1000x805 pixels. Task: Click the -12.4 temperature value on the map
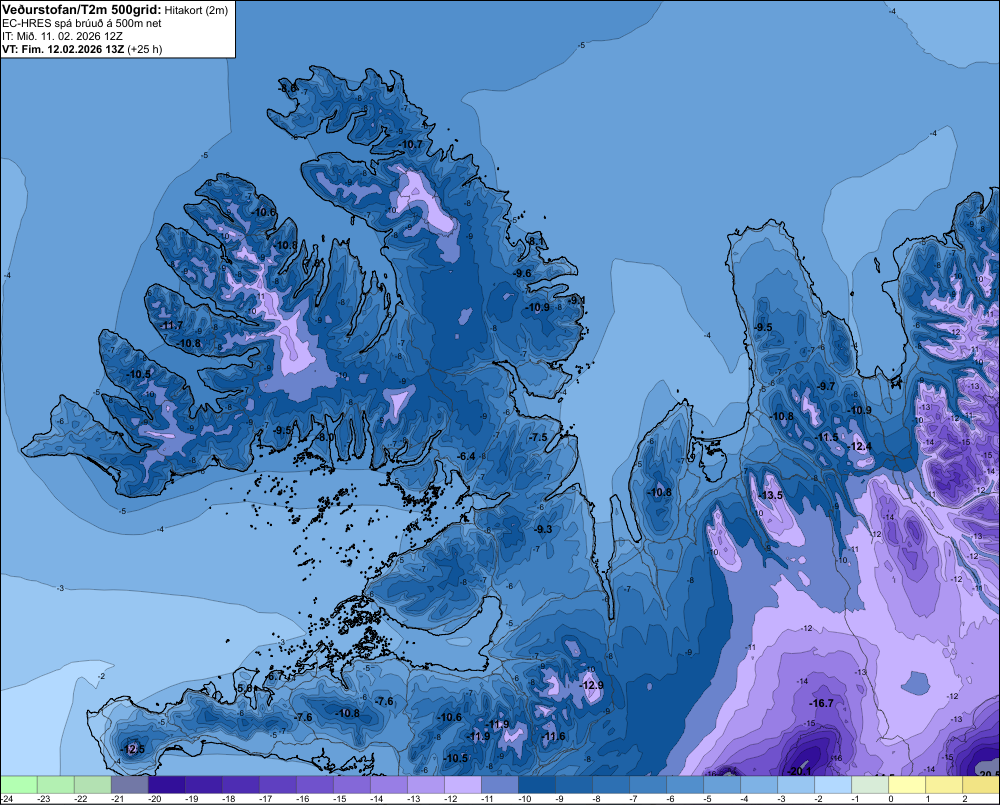point(860,447)
